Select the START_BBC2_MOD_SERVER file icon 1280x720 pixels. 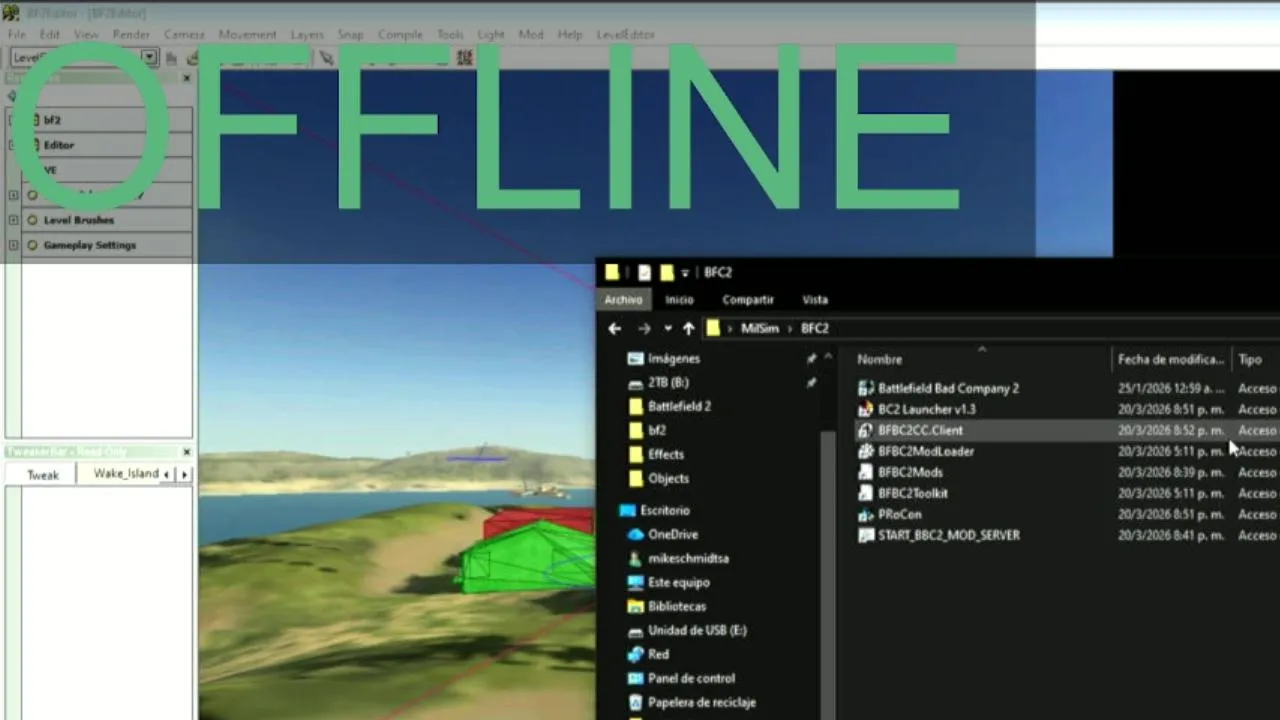point(866,535)
